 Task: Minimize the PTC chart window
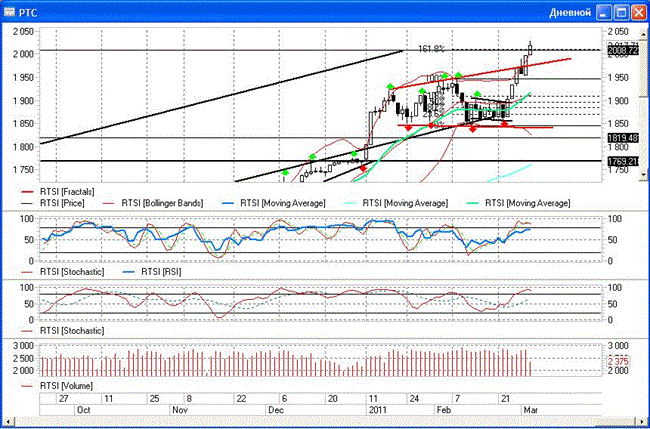tap(605, 13)
